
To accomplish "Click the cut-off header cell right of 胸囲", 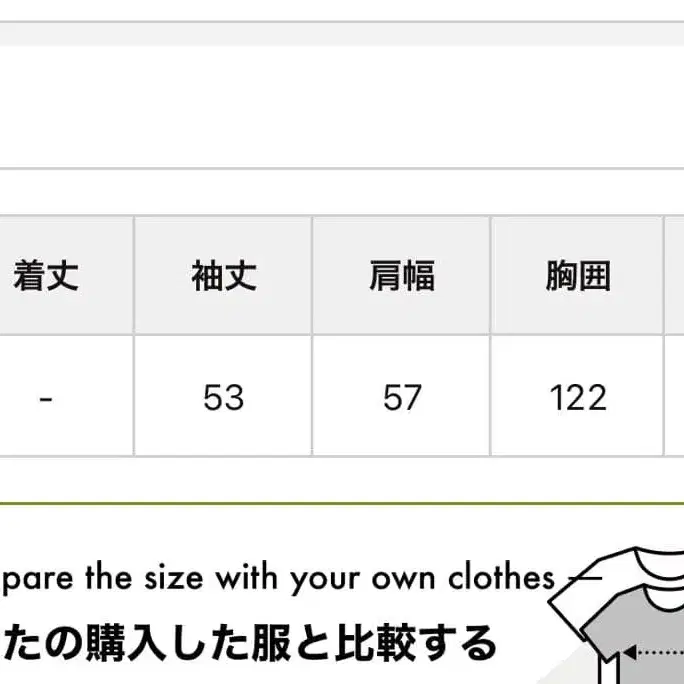I will 675,275.
